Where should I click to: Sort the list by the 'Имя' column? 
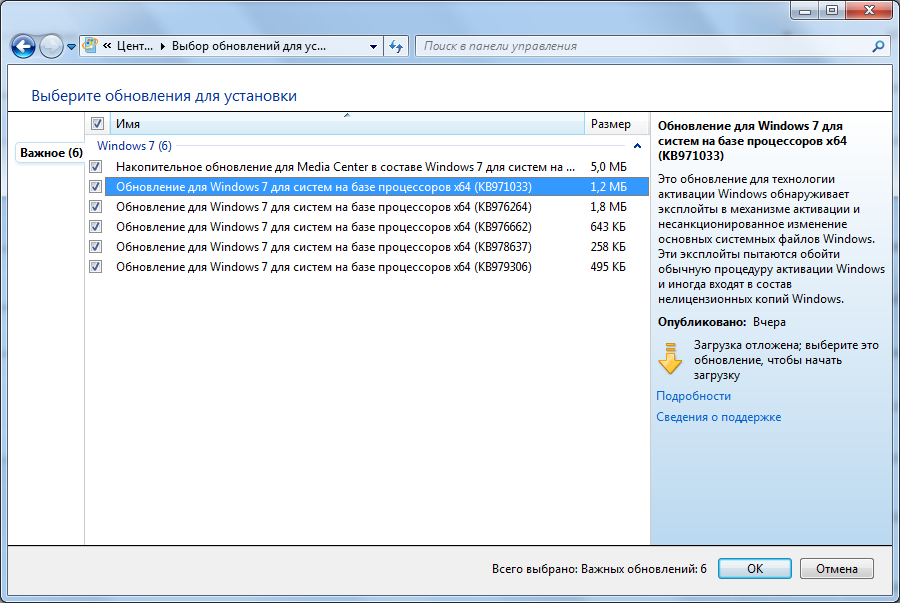(347, 123)
